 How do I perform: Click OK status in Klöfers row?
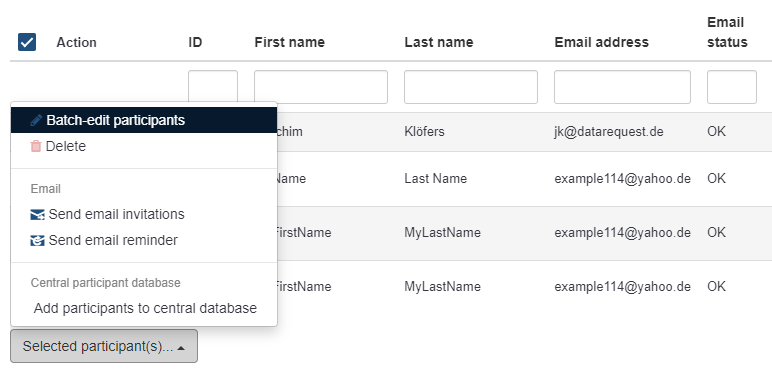pyautogui.click(x=716, y=132)
